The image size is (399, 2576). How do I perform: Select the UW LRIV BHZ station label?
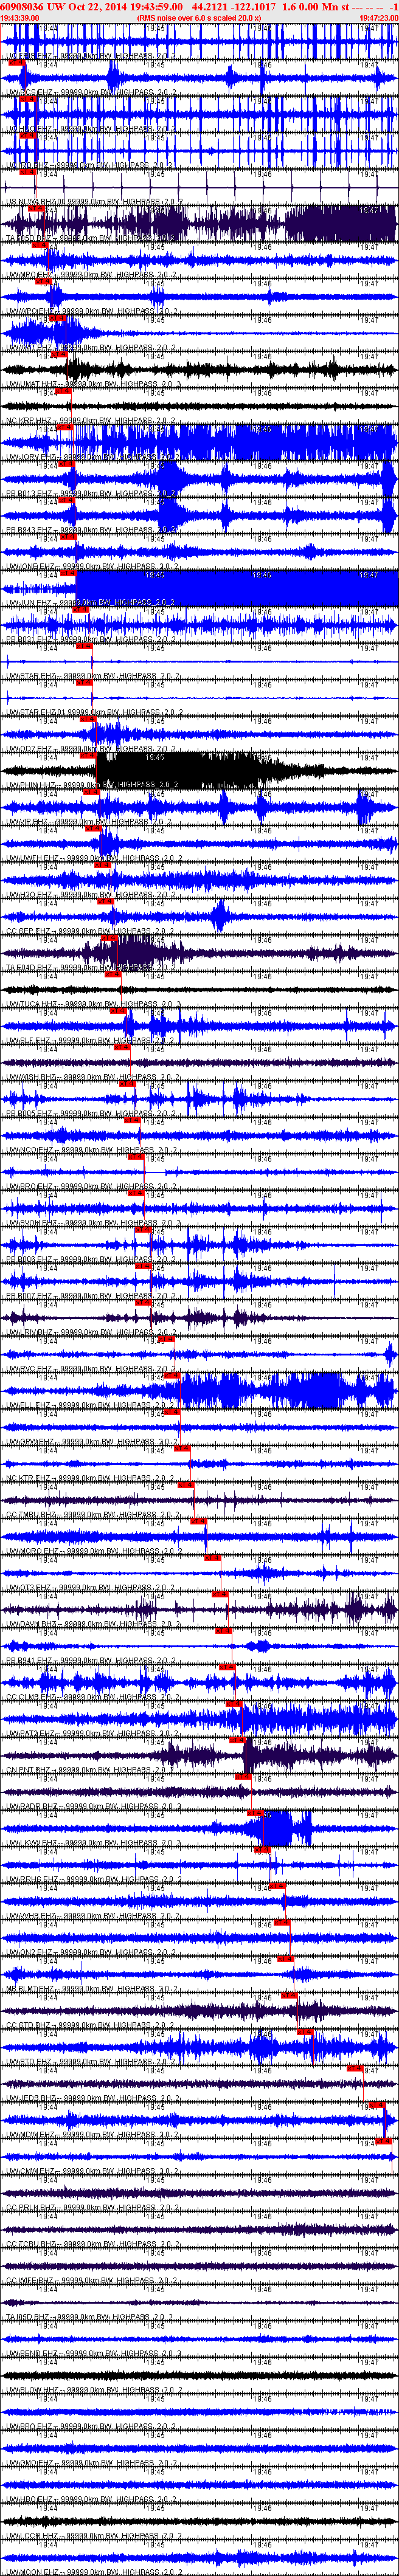point(91,1332)
